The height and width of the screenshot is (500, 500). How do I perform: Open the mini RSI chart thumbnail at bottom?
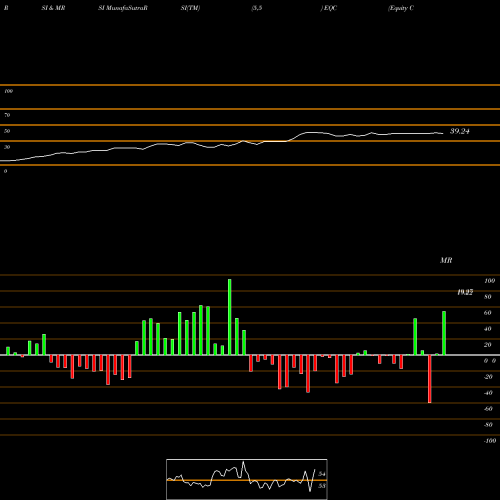(x=247, y=479)
